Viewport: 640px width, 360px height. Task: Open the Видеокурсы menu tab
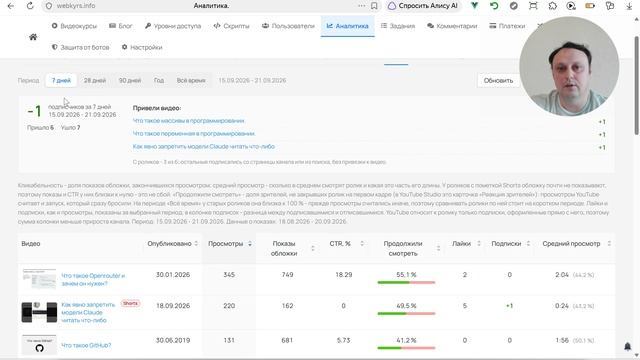(74, 26)
